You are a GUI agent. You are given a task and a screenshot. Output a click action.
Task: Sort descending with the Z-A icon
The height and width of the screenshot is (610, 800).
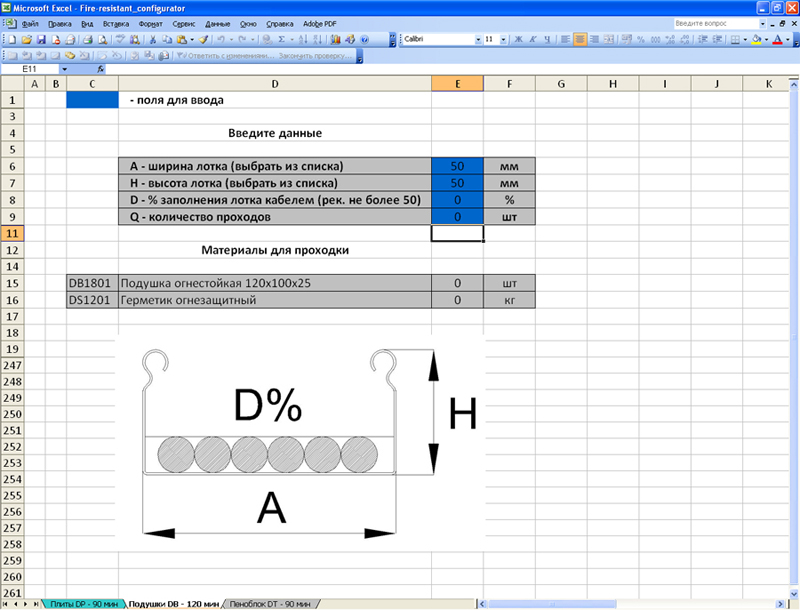317,39
